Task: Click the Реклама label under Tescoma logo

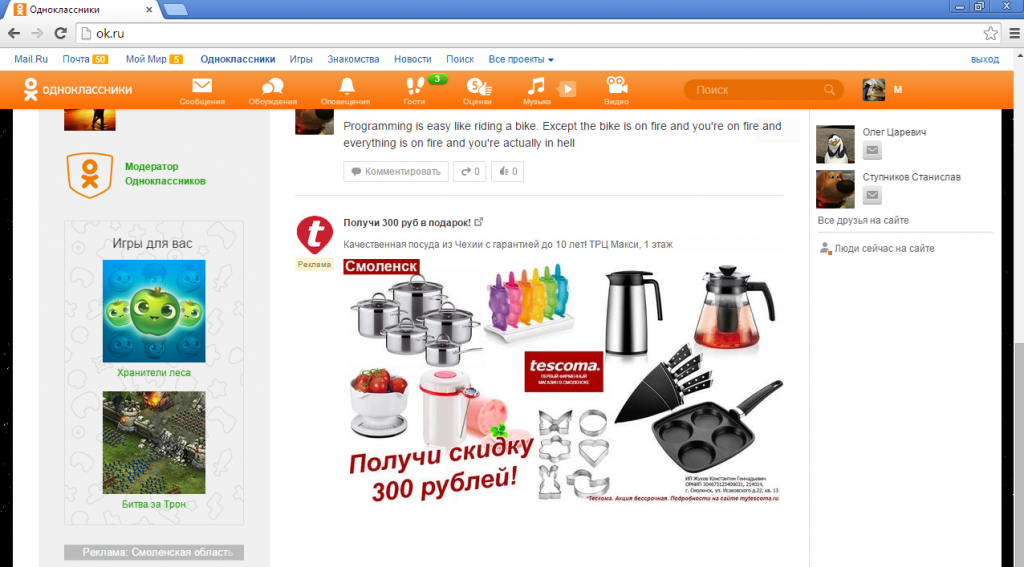Action: click(x=314, y=265)
